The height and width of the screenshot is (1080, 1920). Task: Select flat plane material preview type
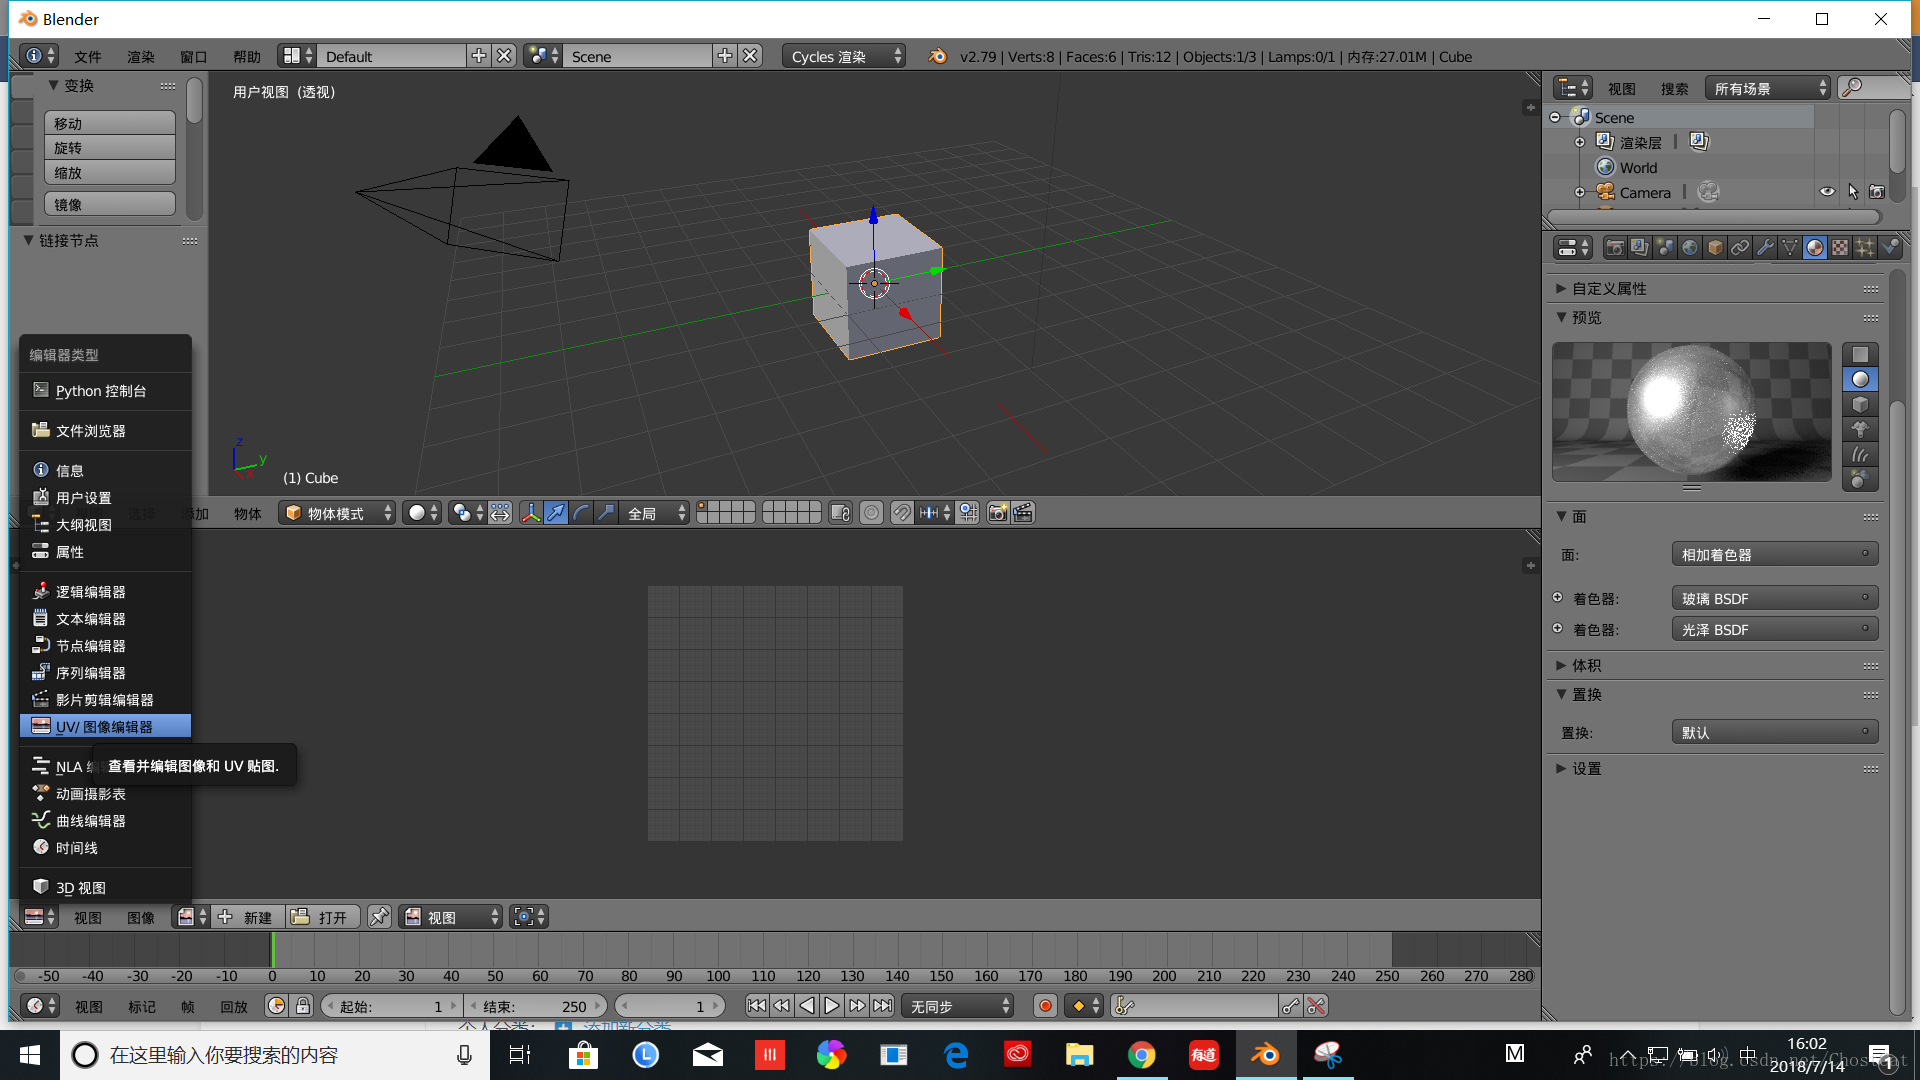pos(1860,354)
